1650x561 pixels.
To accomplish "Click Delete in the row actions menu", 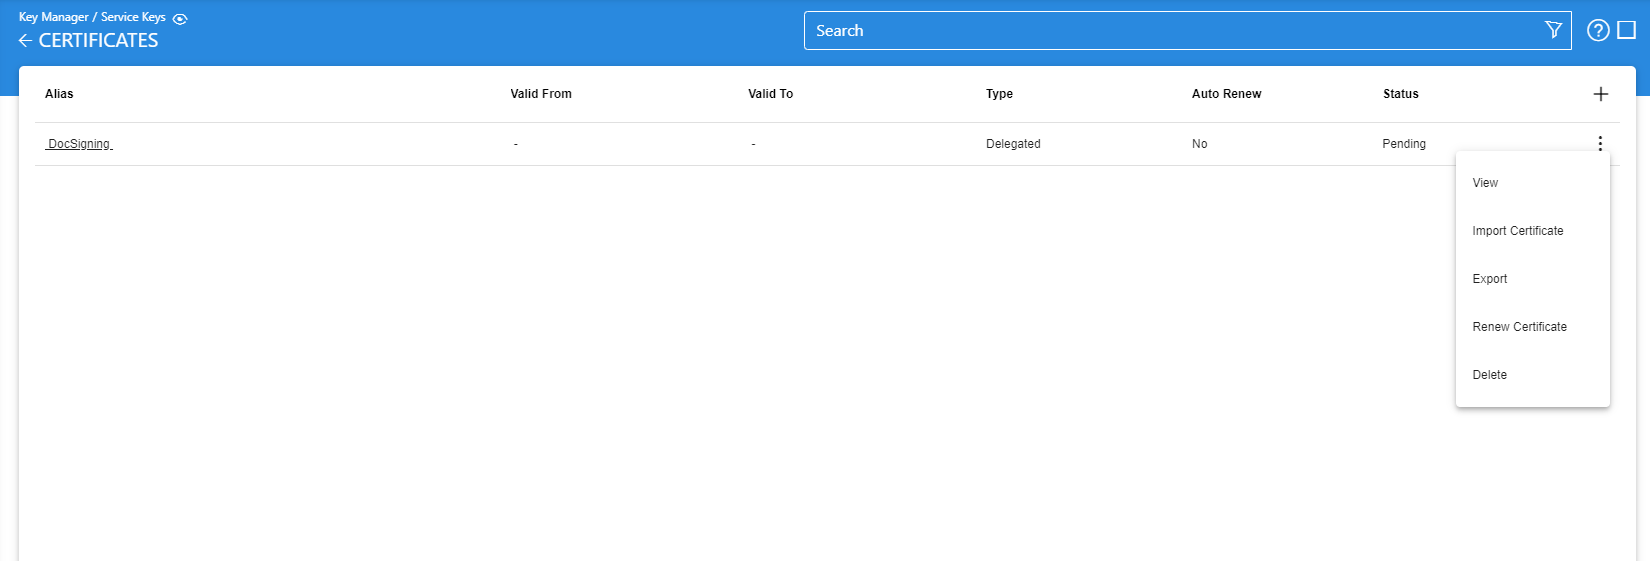I will tap(1489, 375).
